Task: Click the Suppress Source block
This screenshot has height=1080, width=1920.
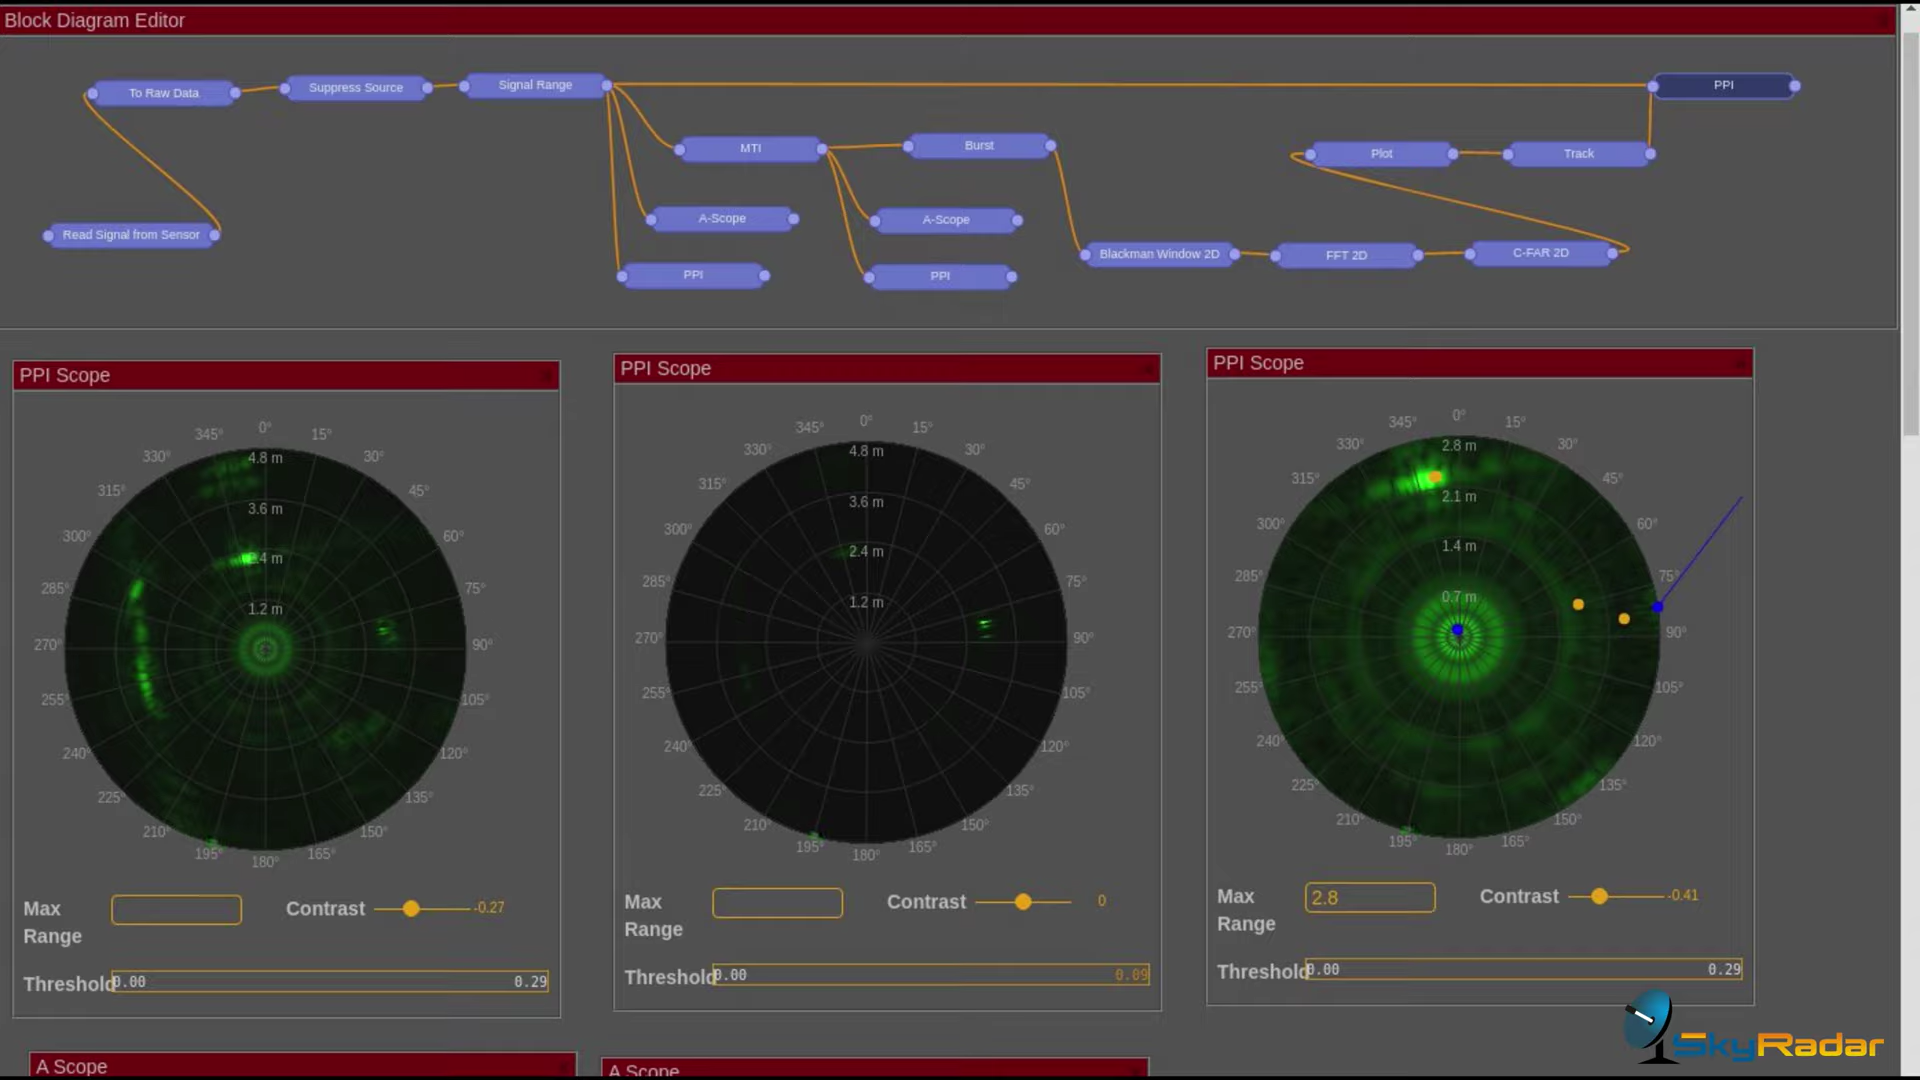Action: pos(356,88)
